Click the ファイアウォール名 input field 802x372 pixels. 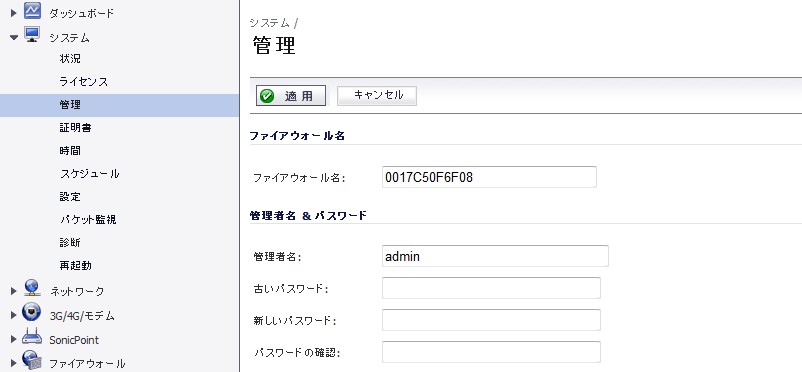click(489, 177)
